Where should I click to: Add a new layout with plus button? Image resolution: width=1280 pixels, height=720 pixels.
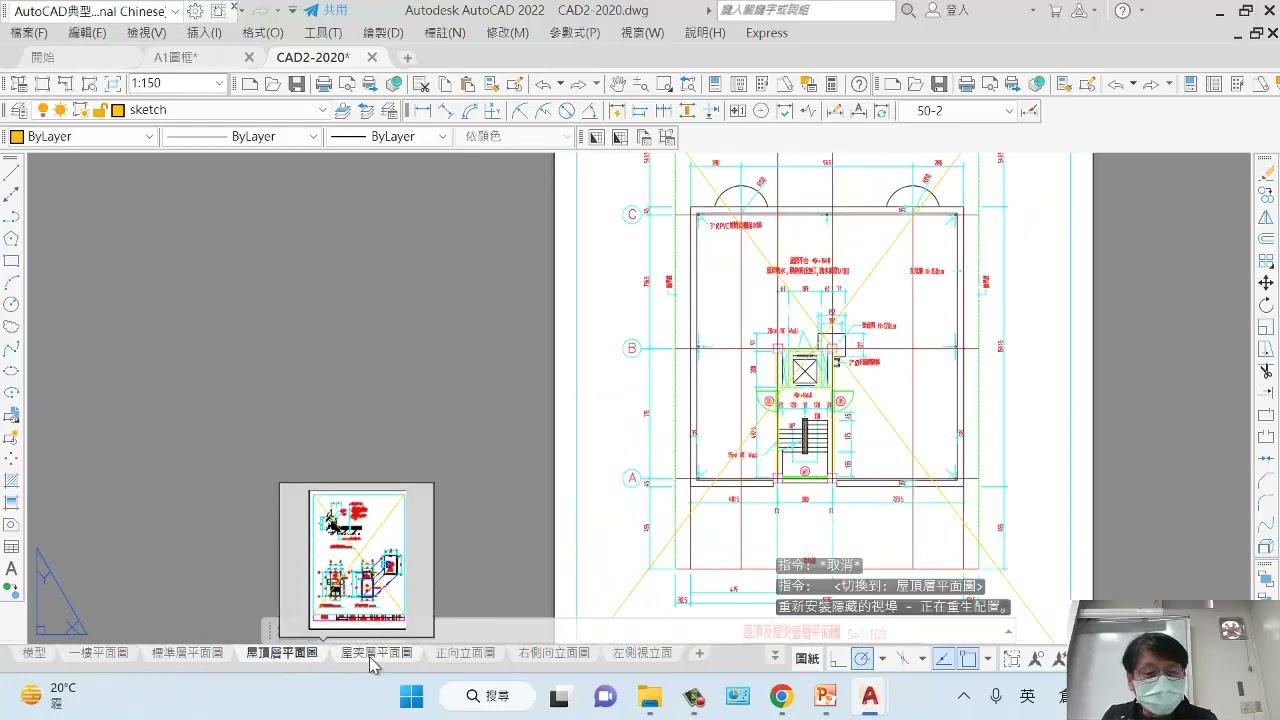(x=699, y=653)
